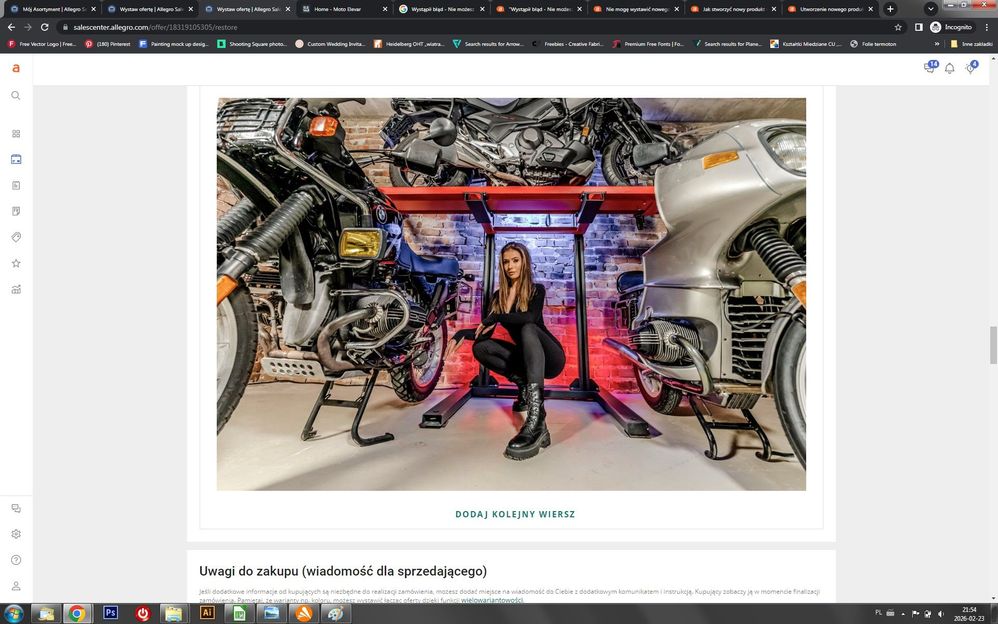Switch to the Mój Asortyment Allegro tab

[x=50, y=9]
